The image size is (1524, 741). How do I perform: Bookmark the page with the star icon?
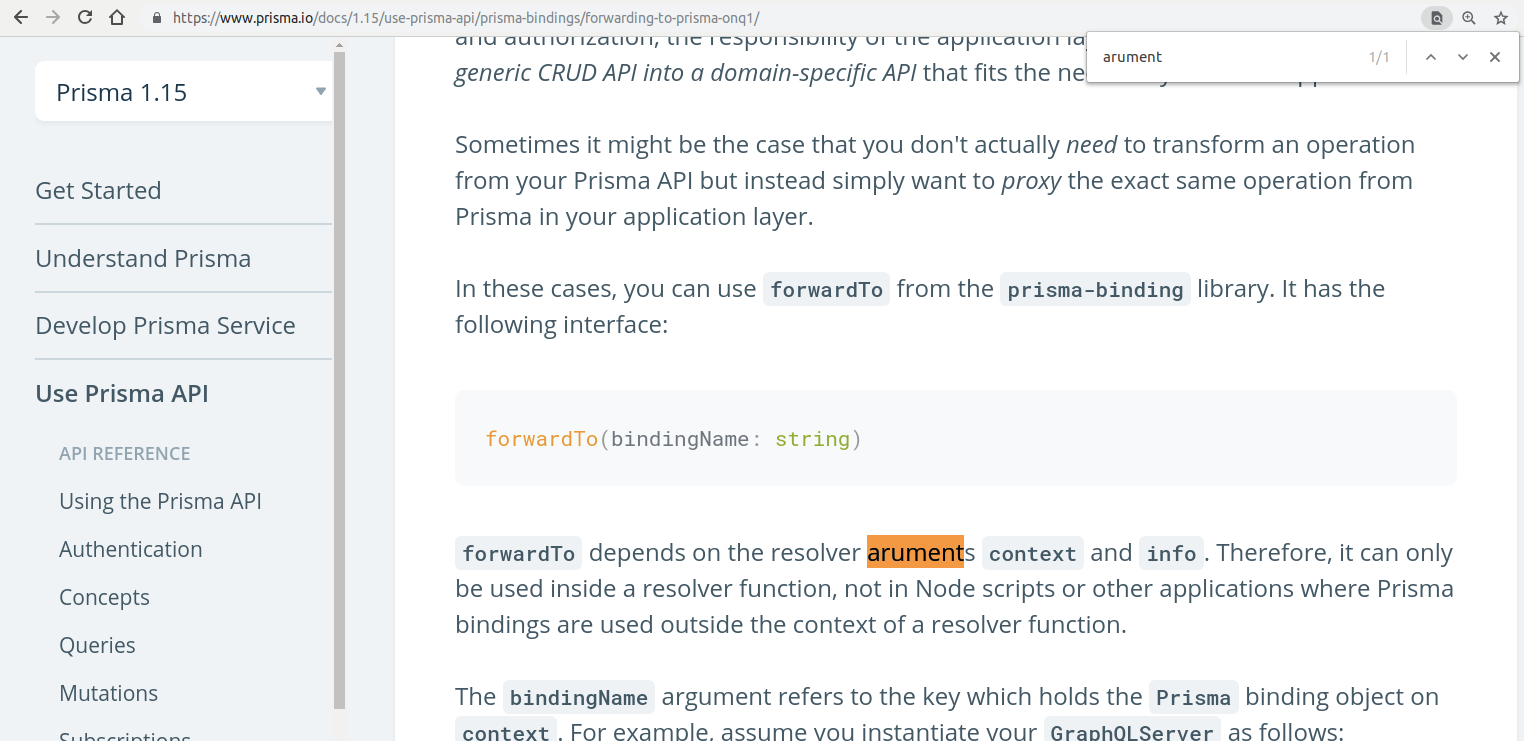click(x=1499, y=17)
